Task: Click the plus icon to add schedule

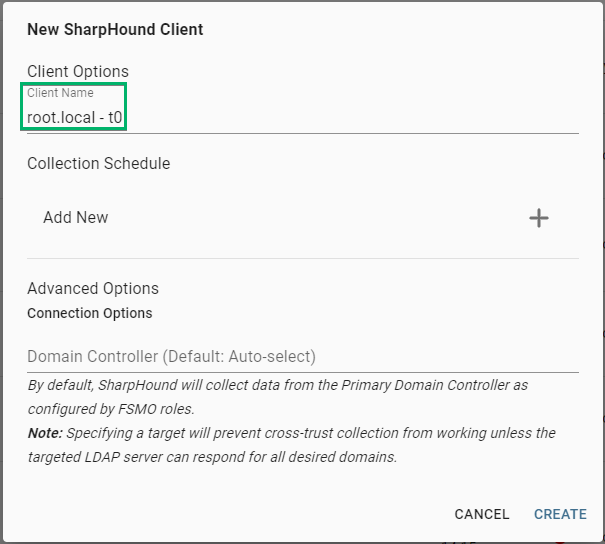Action: point(539,218)
